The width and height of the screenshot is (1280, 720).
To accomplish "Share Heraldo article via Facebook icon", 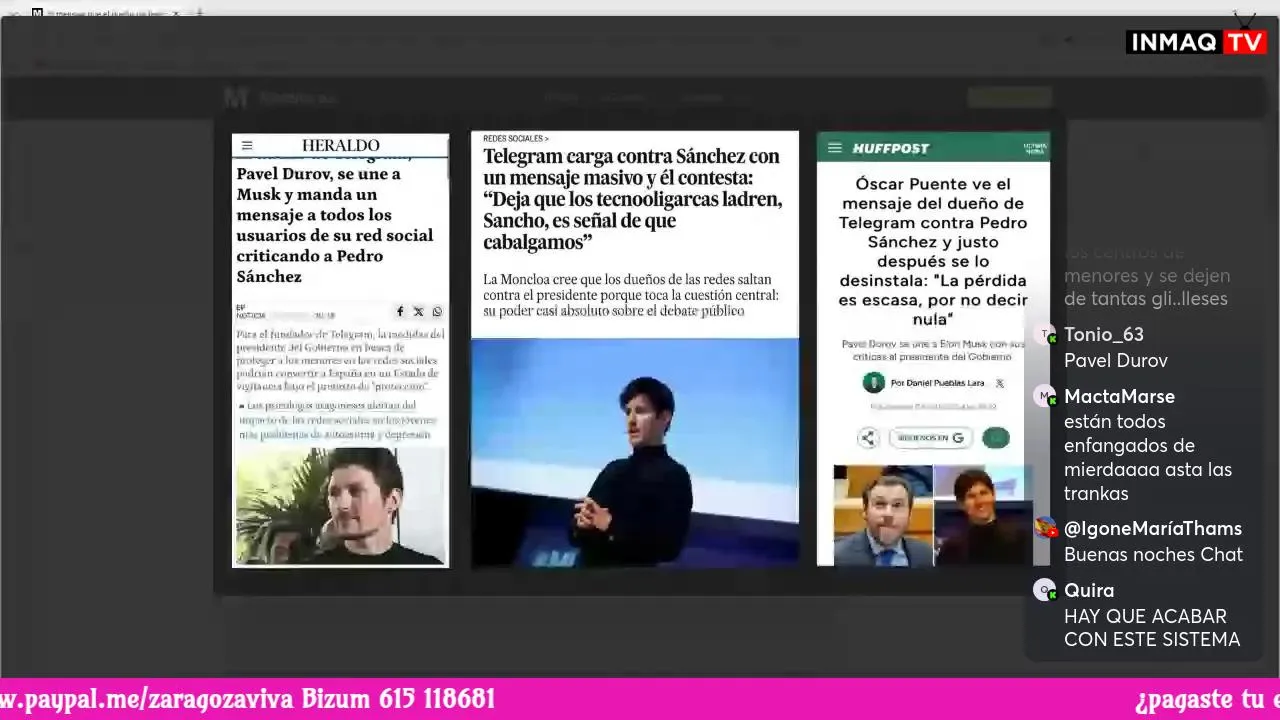I will pos(400,312).
